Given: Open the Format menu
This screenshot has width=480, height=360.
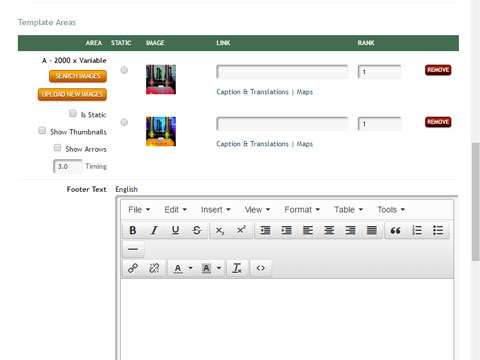Looking at the screenshot, I should click(302, 210).
